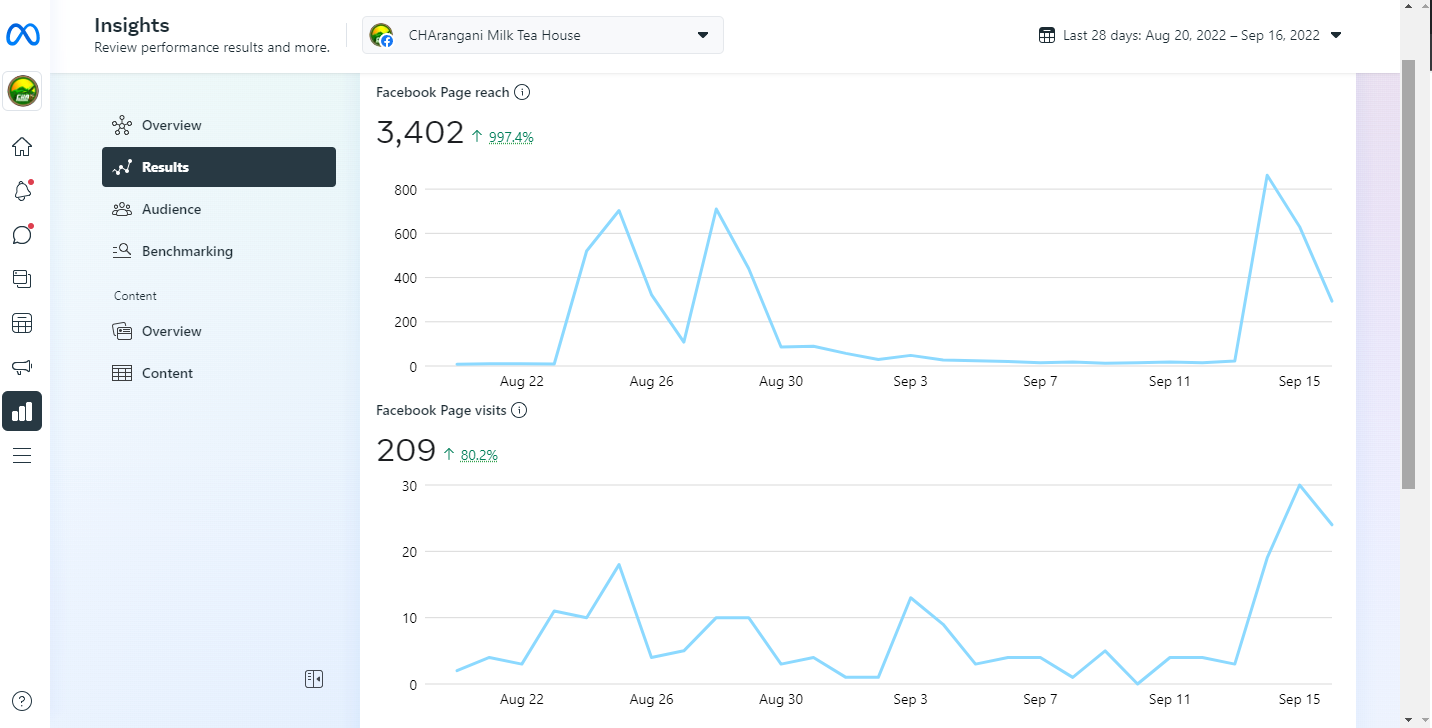Show info for Facebook Page visits
Image resolution: width=1432 pixels, height=728 pixels.
tap(519, 410)
